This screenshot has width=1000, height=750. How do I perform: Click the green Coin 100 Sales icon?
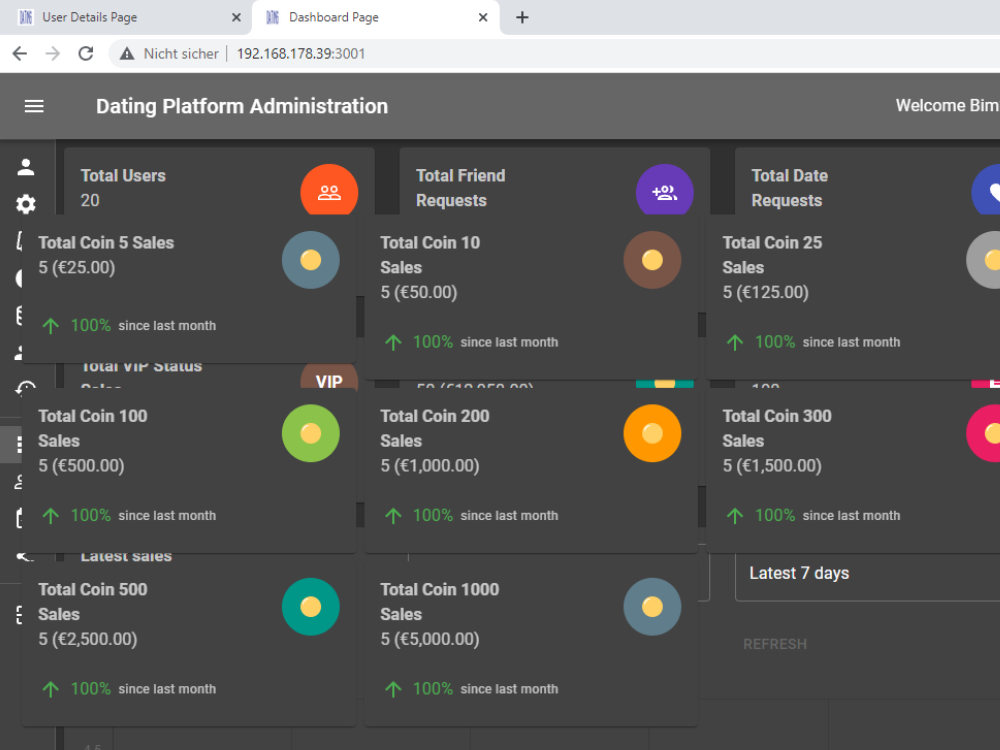(311, 433)
